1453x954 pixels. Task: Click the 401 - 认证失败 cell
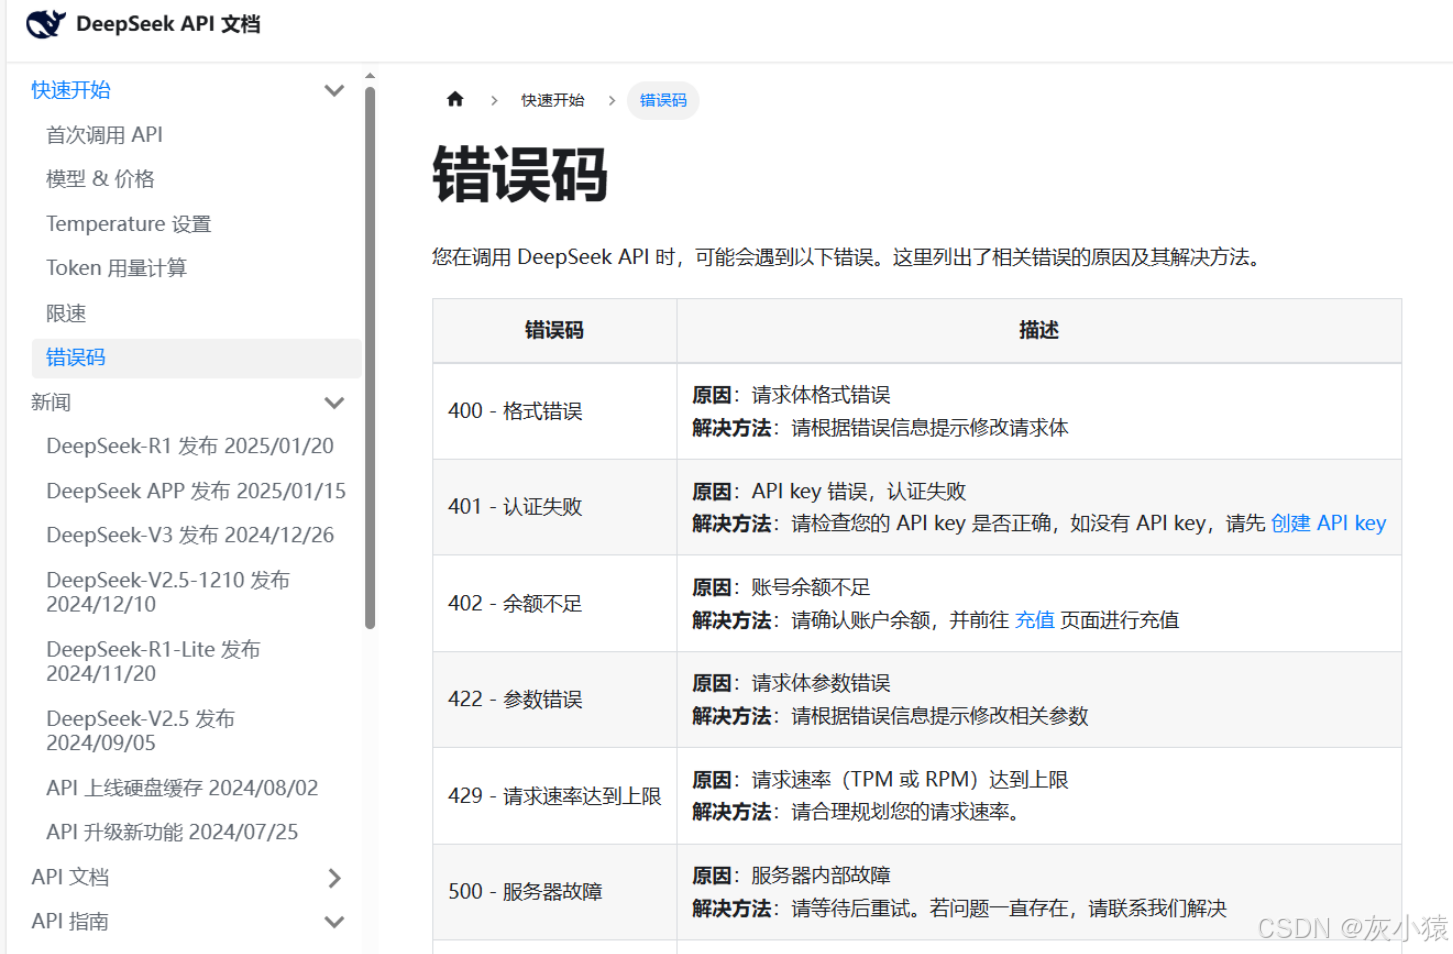click(555, 507)
